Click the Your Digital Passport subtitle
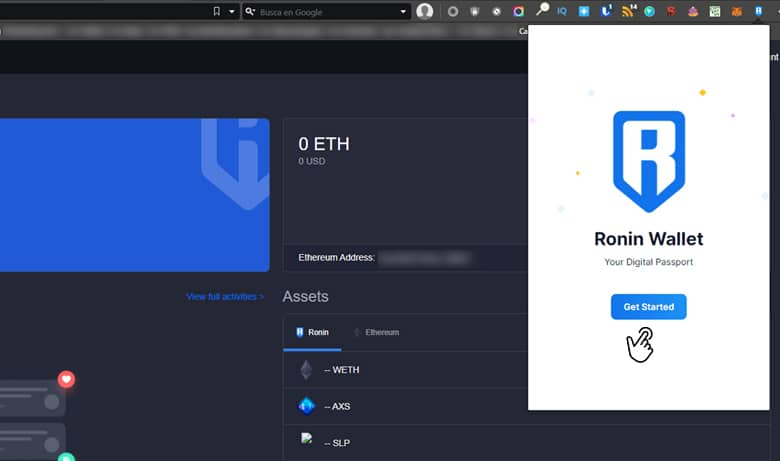Screen dimensions: 780x461 649,262
